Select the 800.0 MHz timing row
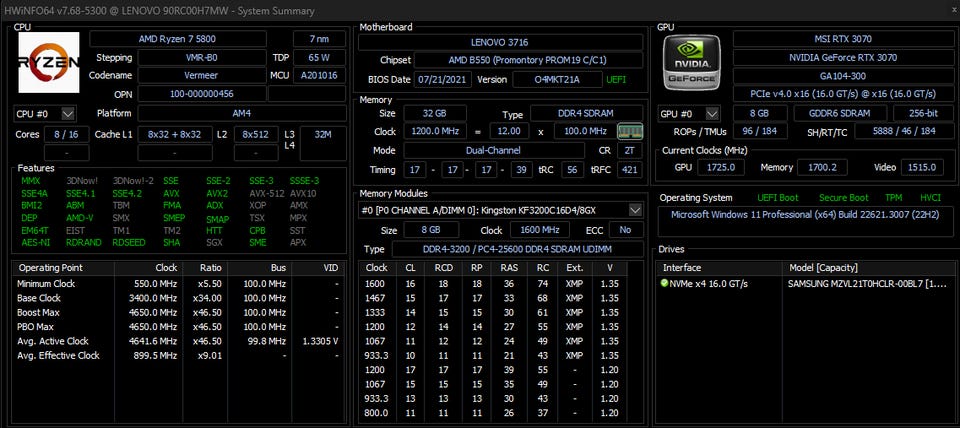The width and height of the screenshot is (960, 428). 493,413
